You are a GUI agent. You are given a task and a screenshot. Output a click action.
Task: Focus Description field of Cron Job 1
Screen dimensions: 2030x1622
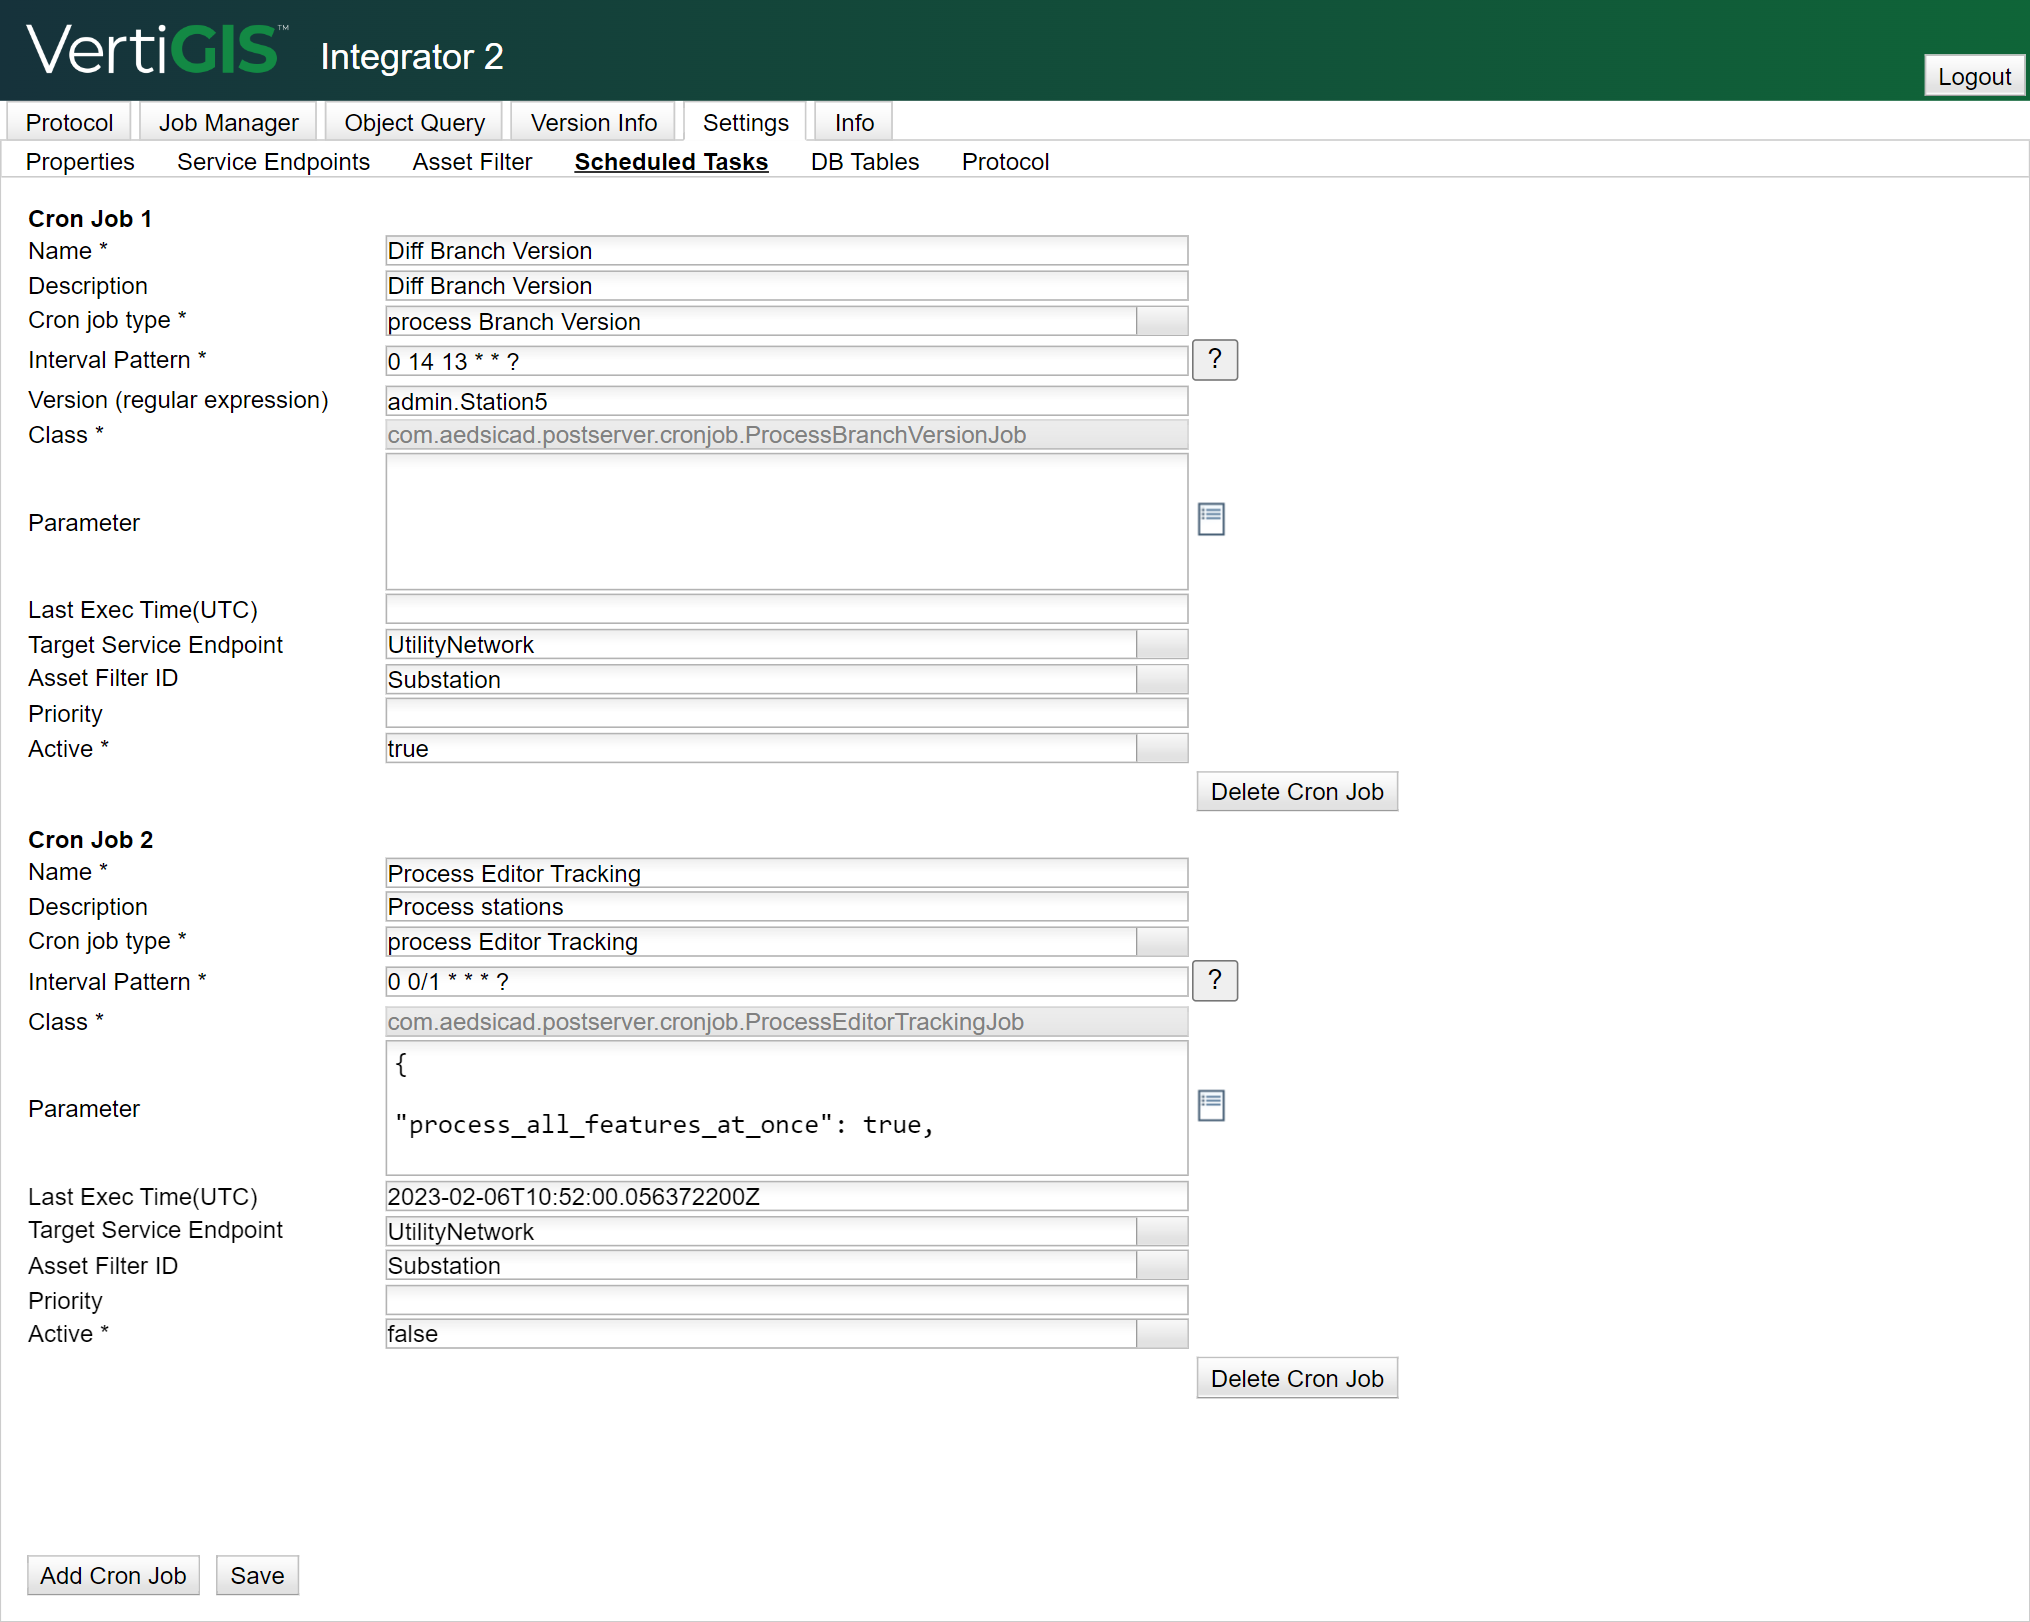tap(786, 285)
